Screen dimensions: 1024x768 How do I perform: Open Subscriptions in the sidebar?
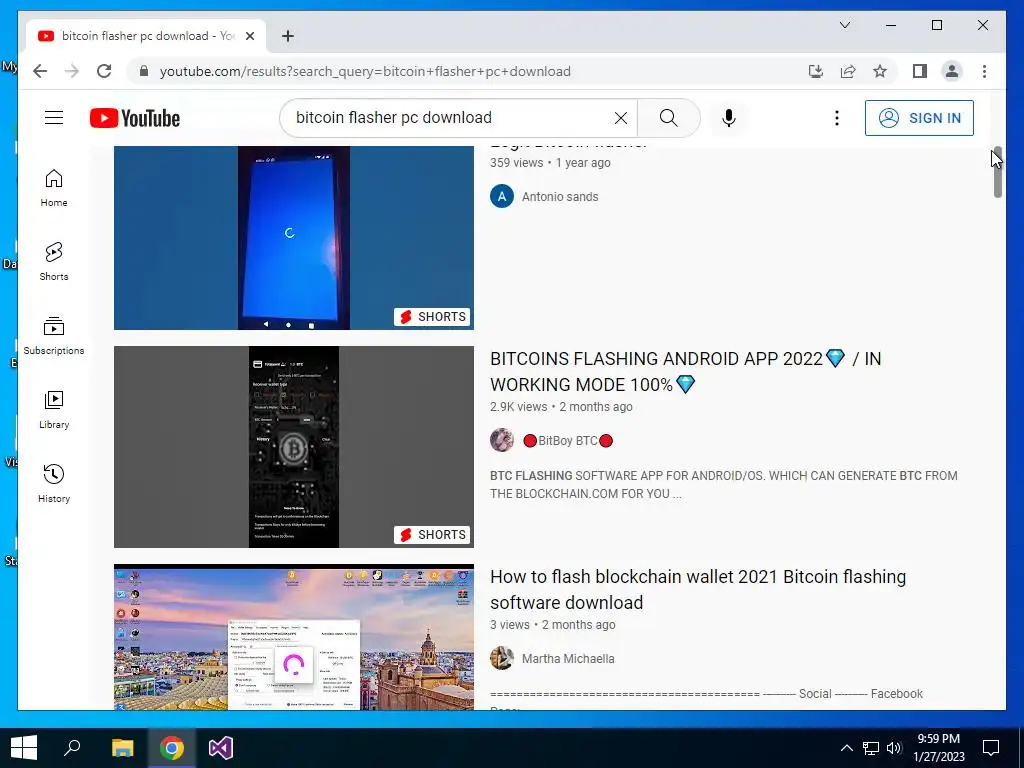(54, 336)
